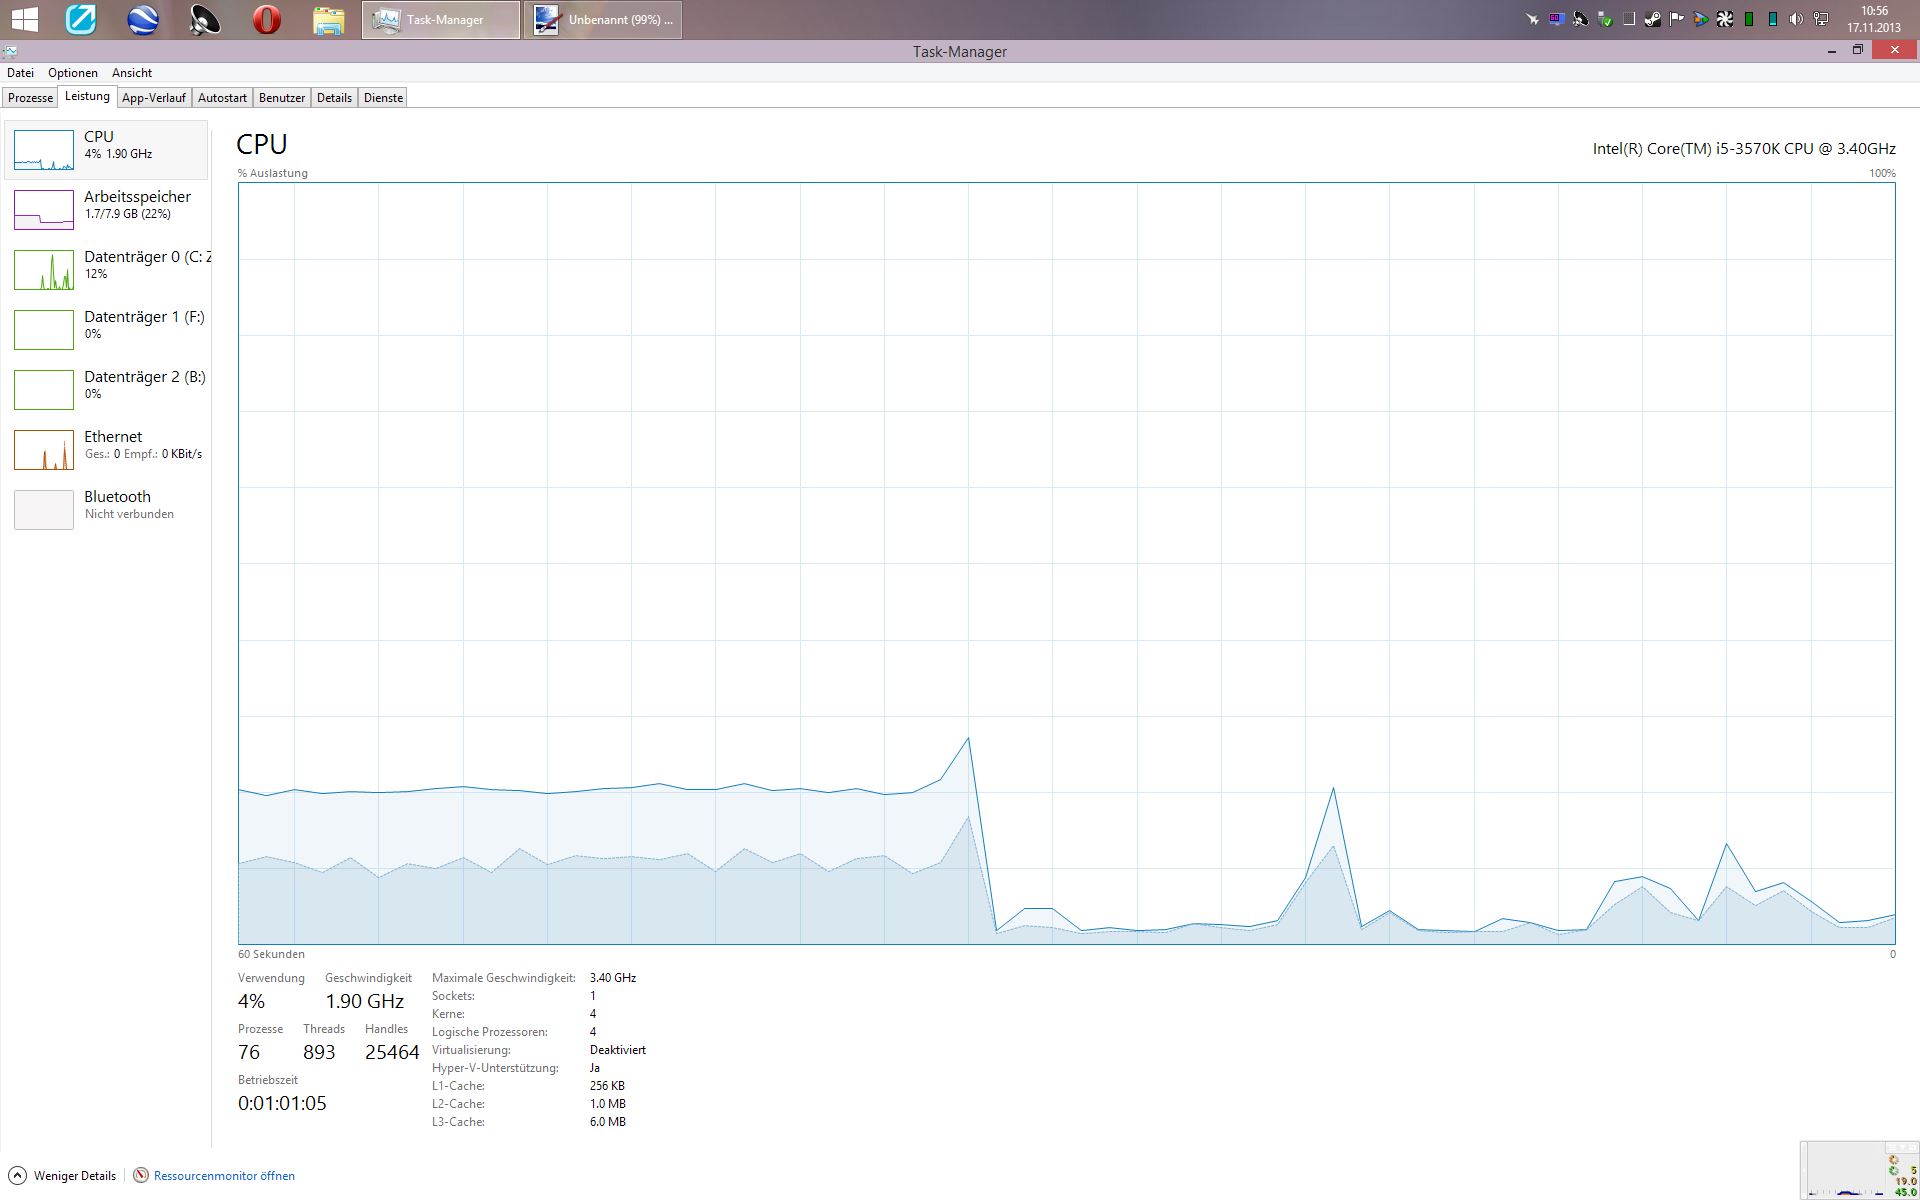Select the Bluetooth adapter entry
The height and width of the screenshot is (1200, 1920).
click(44, 510)
